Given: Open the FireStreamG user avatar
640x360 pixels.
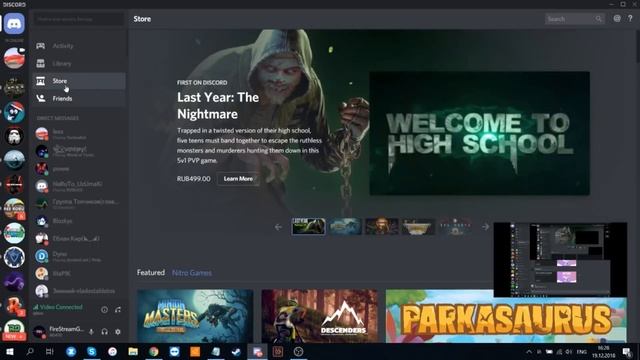Looking at the screenshot, I should (x=40, y=331).
